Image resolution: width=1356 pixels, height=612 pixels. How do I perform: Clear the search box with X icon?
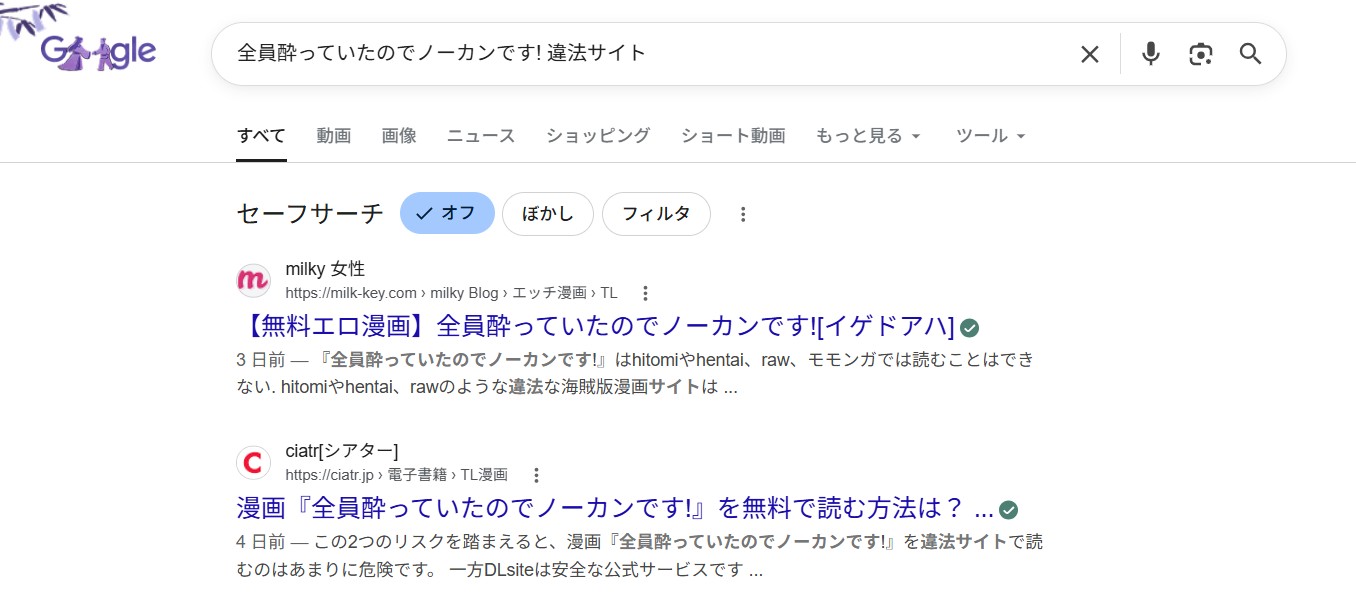1090,54
